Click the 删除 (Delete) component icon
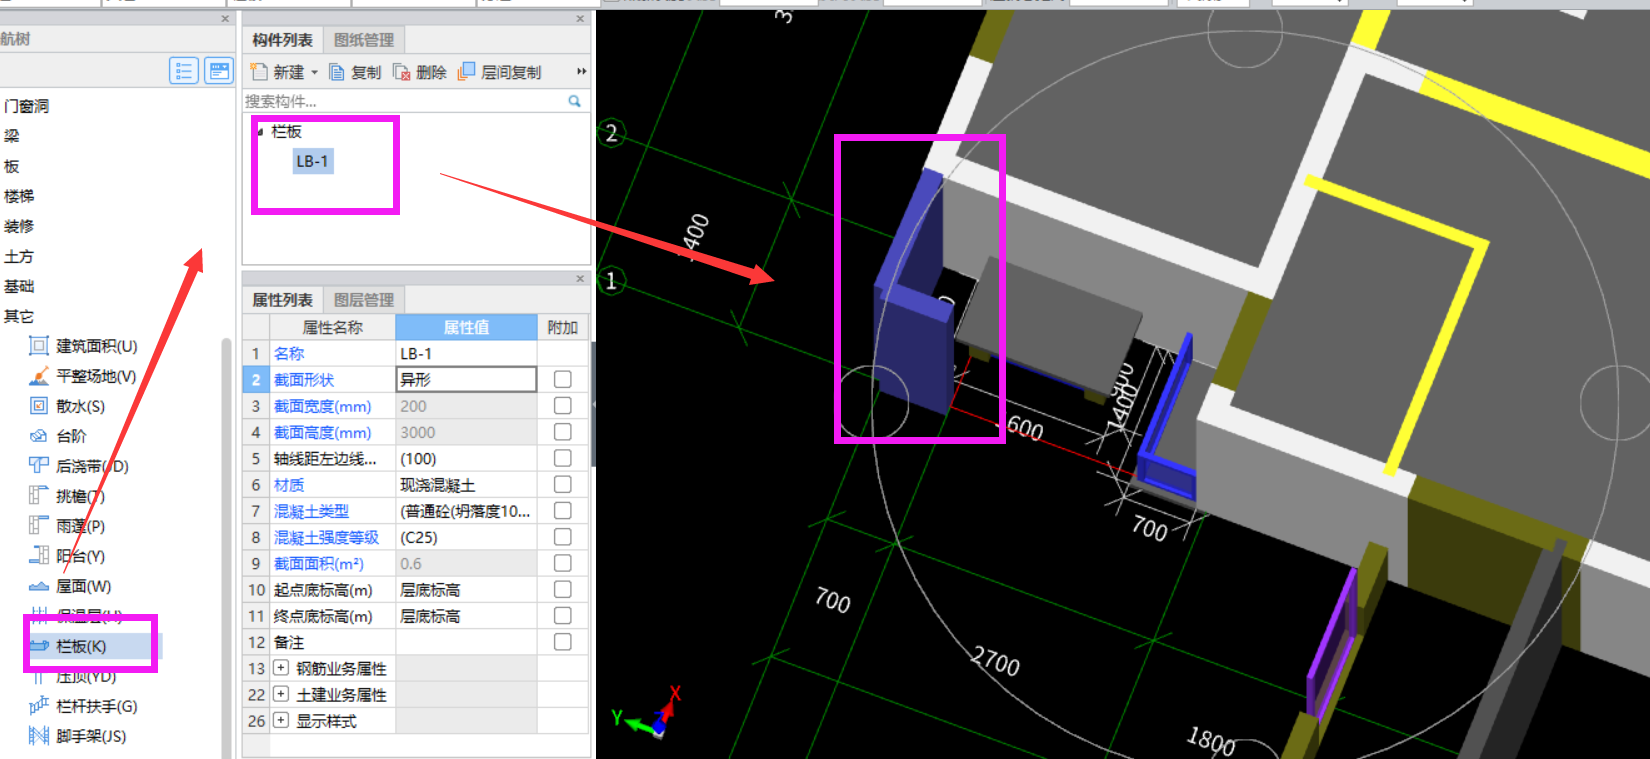Viewport: 1650px width, 759px height. point(402,72)
